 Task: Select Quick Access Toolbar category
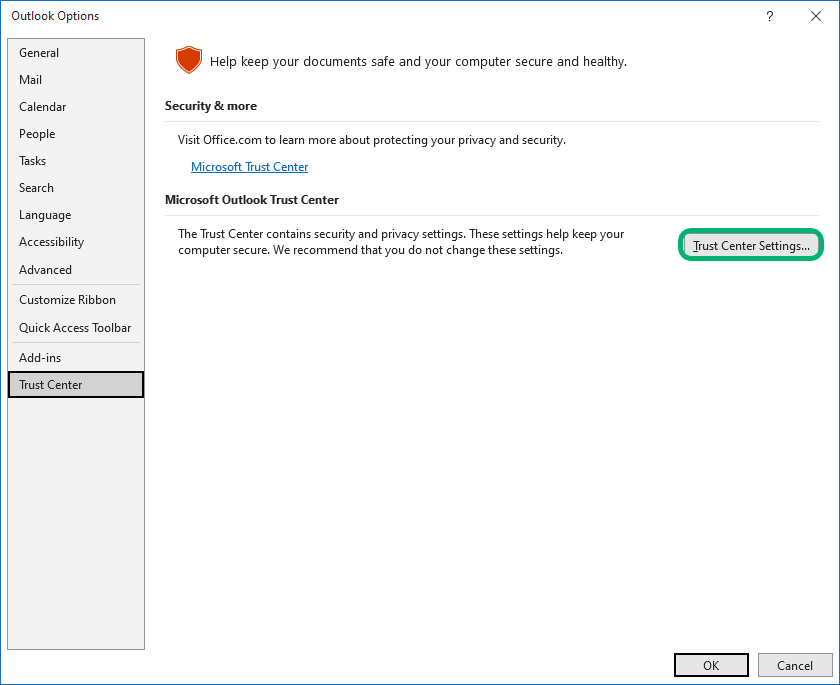[76, 328]
